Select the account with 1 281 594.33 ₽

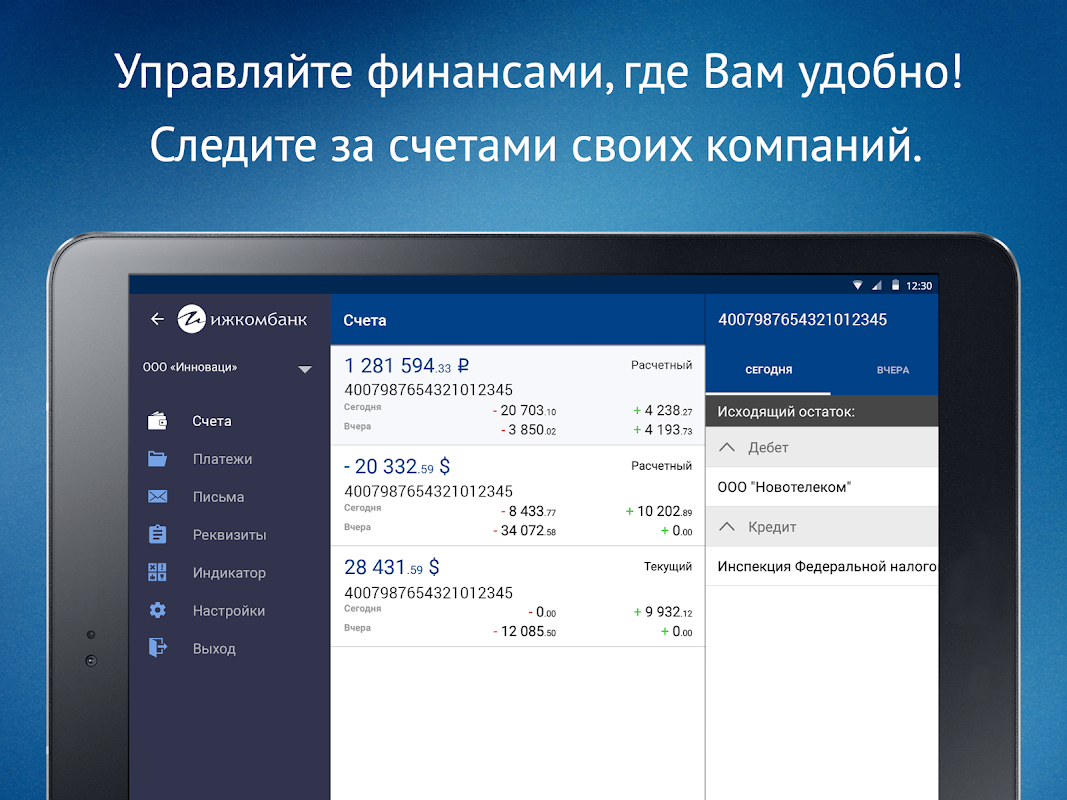517,395
